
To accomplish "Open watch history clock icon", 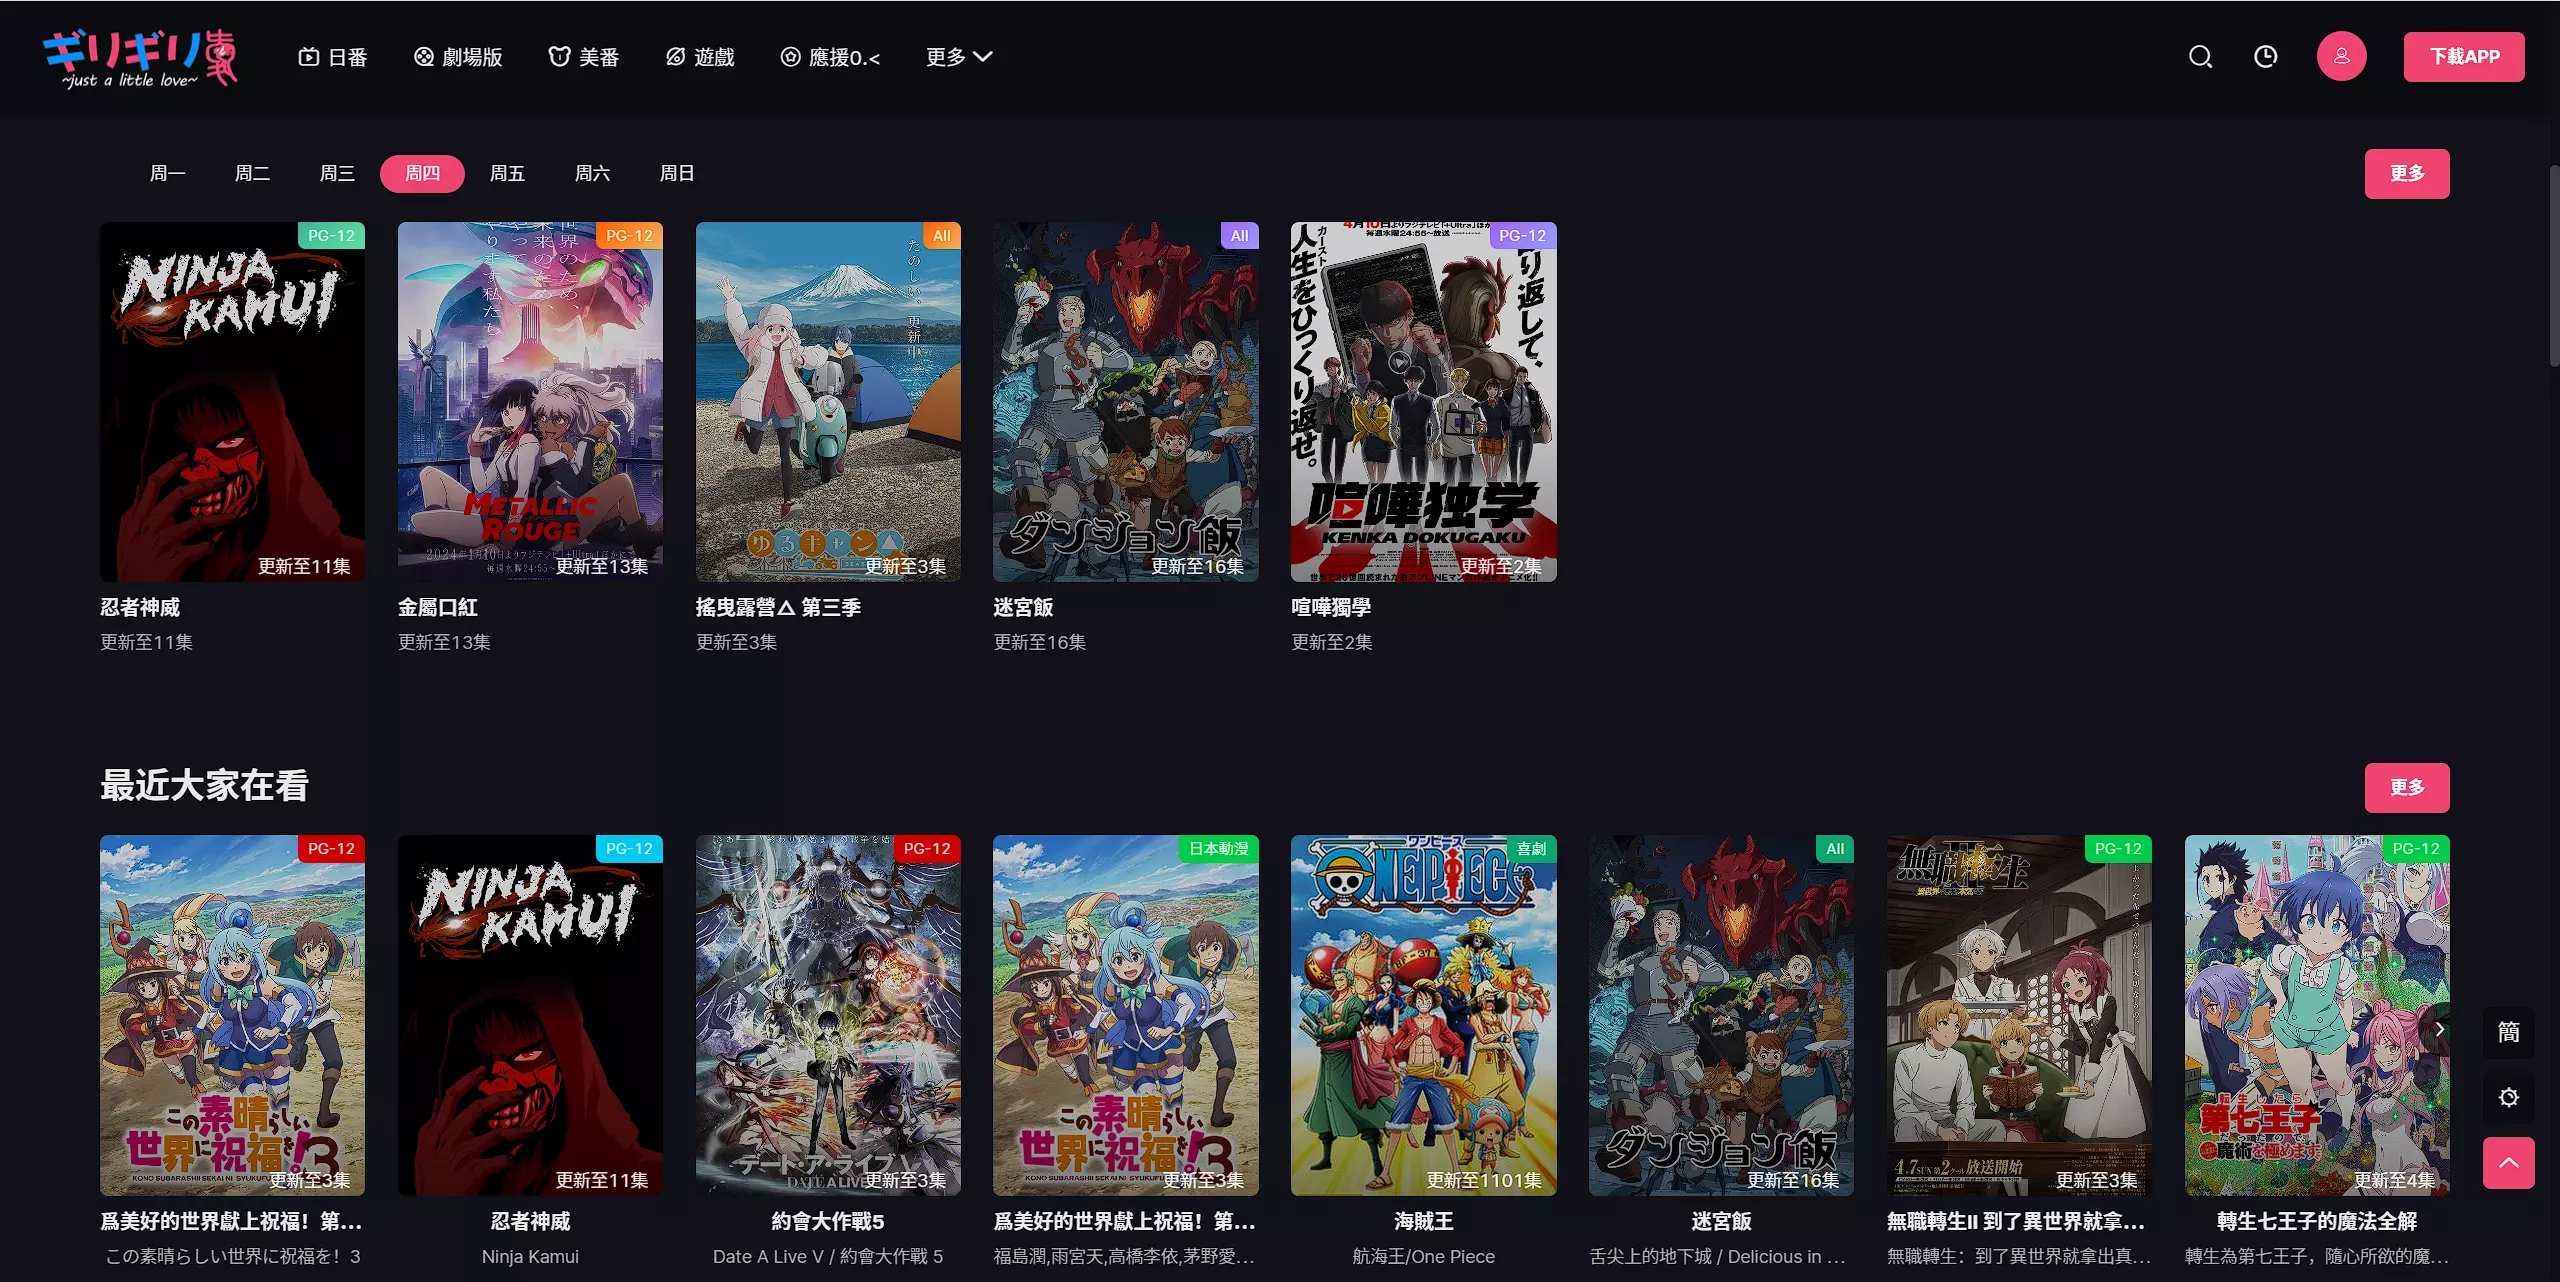I will click(2266, 57).
